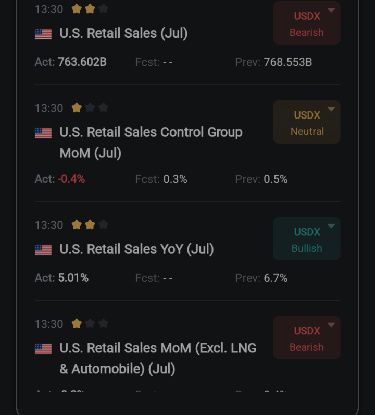
Task: Open U.S. Retail Sales (Jul) event title
Action: click(123, 33)
